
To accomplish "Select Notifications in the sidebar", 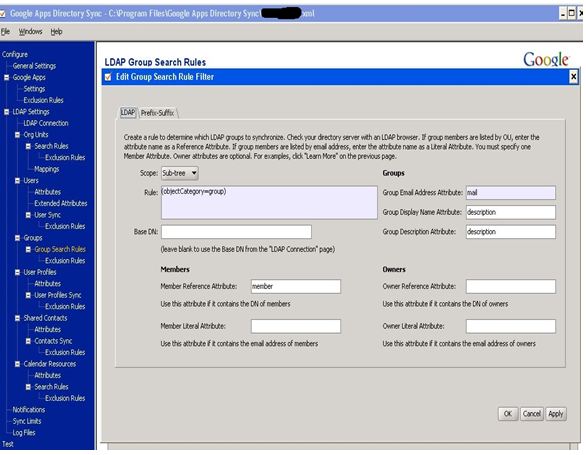I will [x=29, y=410].
